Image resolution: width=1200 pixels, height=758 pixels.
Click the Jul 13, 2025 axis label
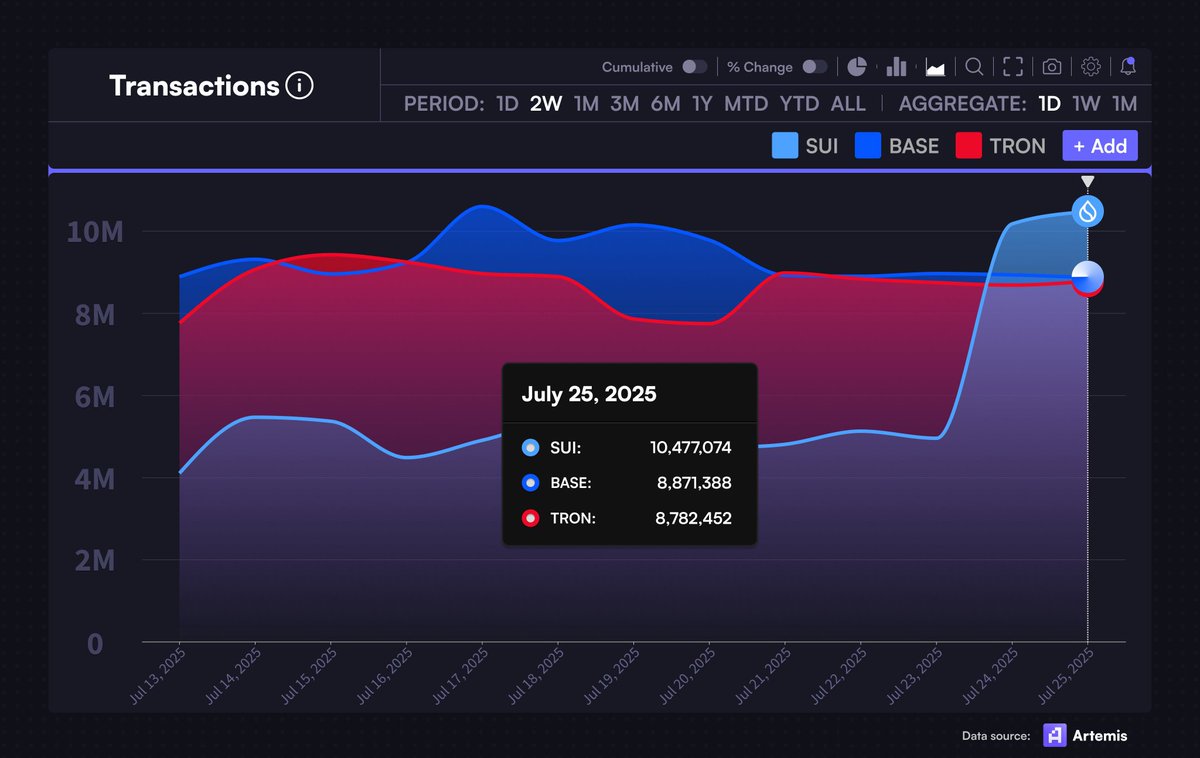tap(157, 676)
